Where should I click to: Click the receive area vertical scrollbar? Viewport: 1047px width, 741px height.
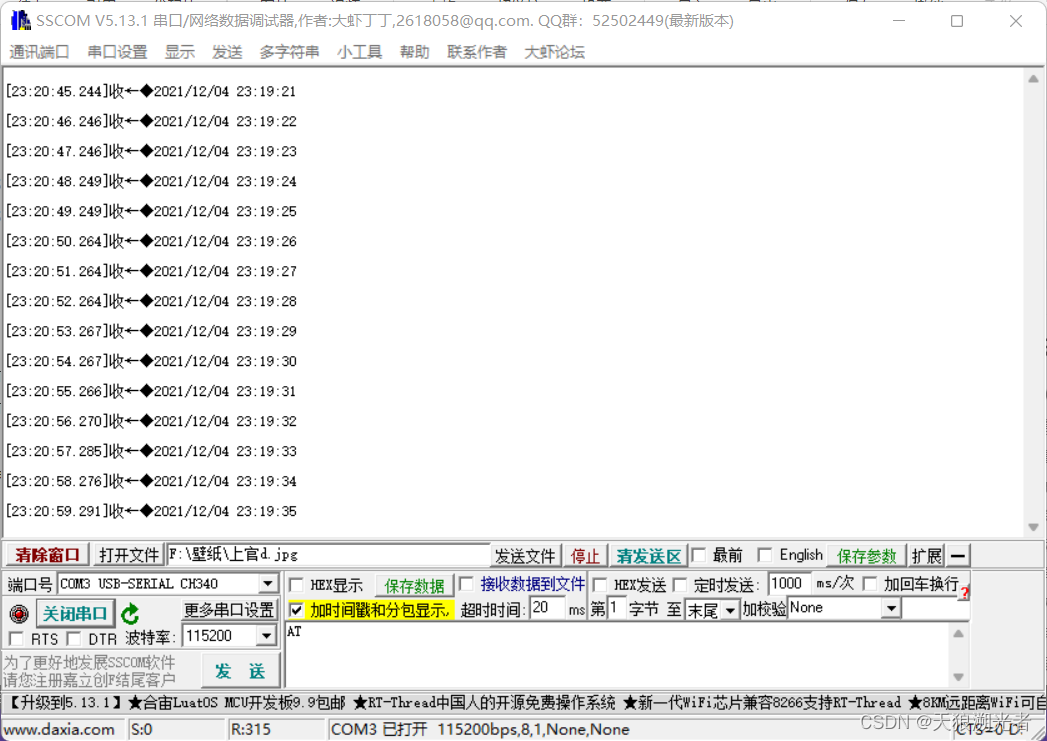(x=1034, y=300)
